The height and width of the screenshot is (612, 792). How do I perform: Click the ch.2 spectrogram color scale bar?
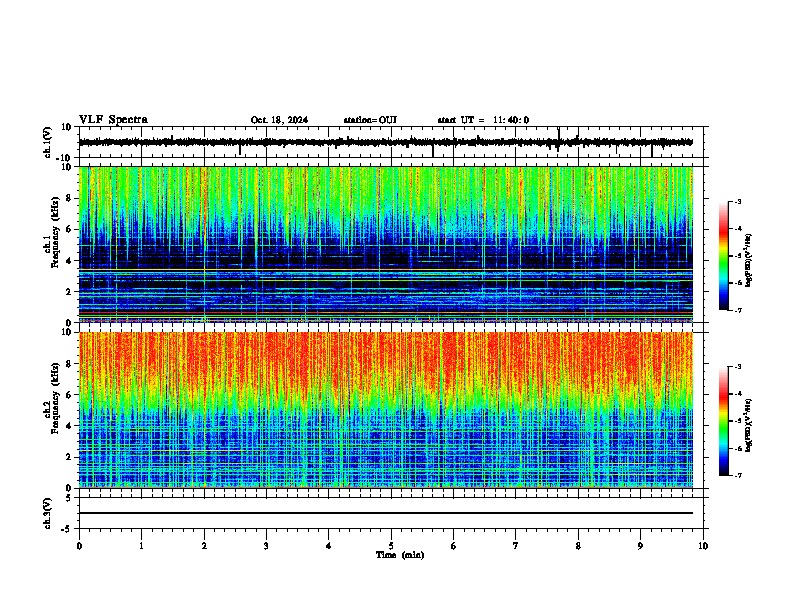coord(724,421)
